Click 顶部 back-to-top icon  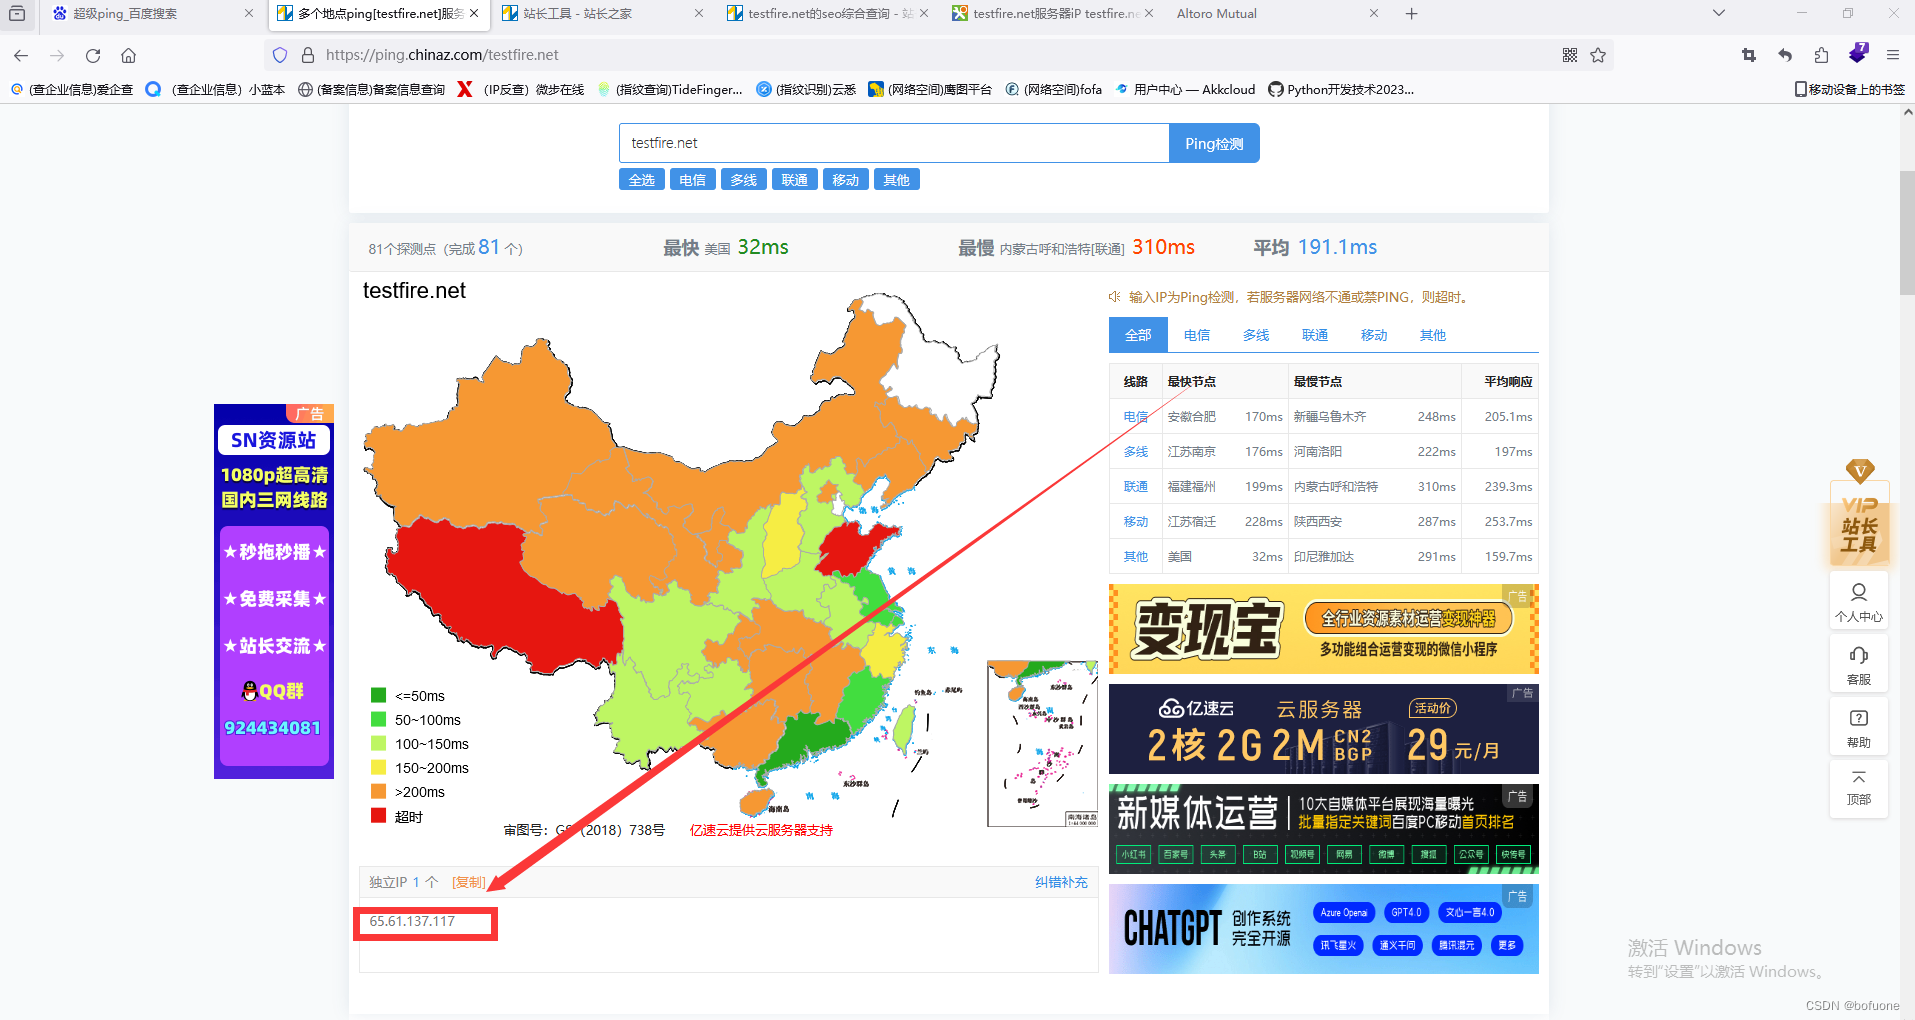coord(1859,788)
